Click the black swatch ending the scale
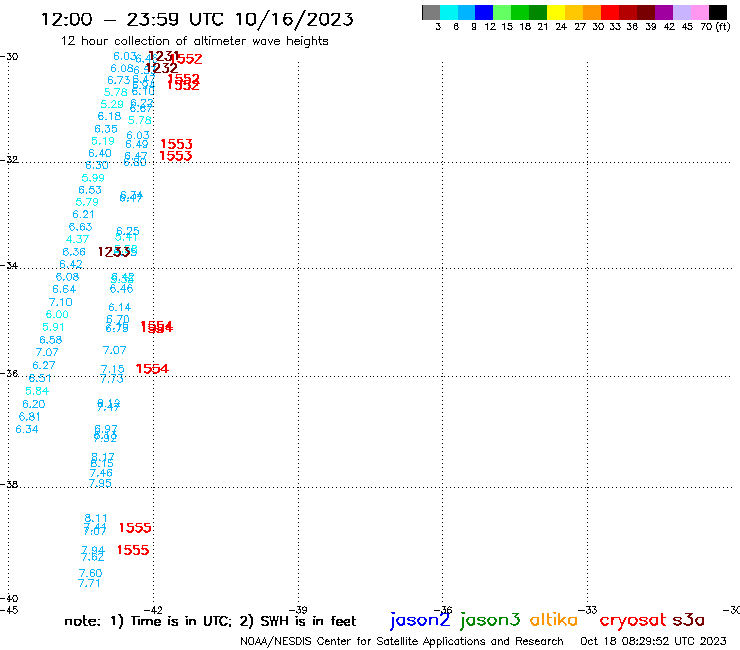The width and height of the screenshot is (740, 650). pyautogui.click(x=718, y=12)
